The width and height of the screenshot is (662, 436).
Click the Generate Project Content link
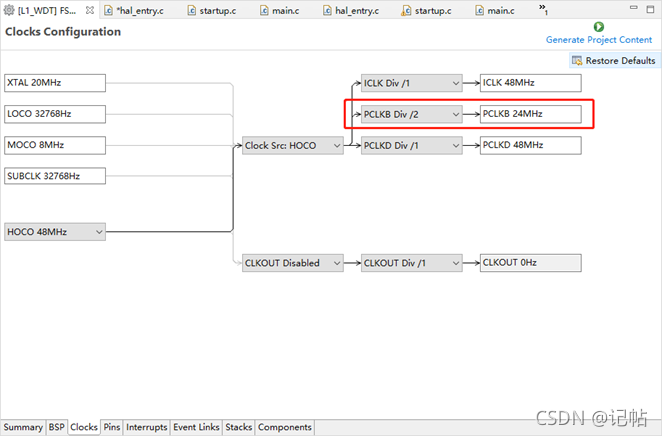599,40
